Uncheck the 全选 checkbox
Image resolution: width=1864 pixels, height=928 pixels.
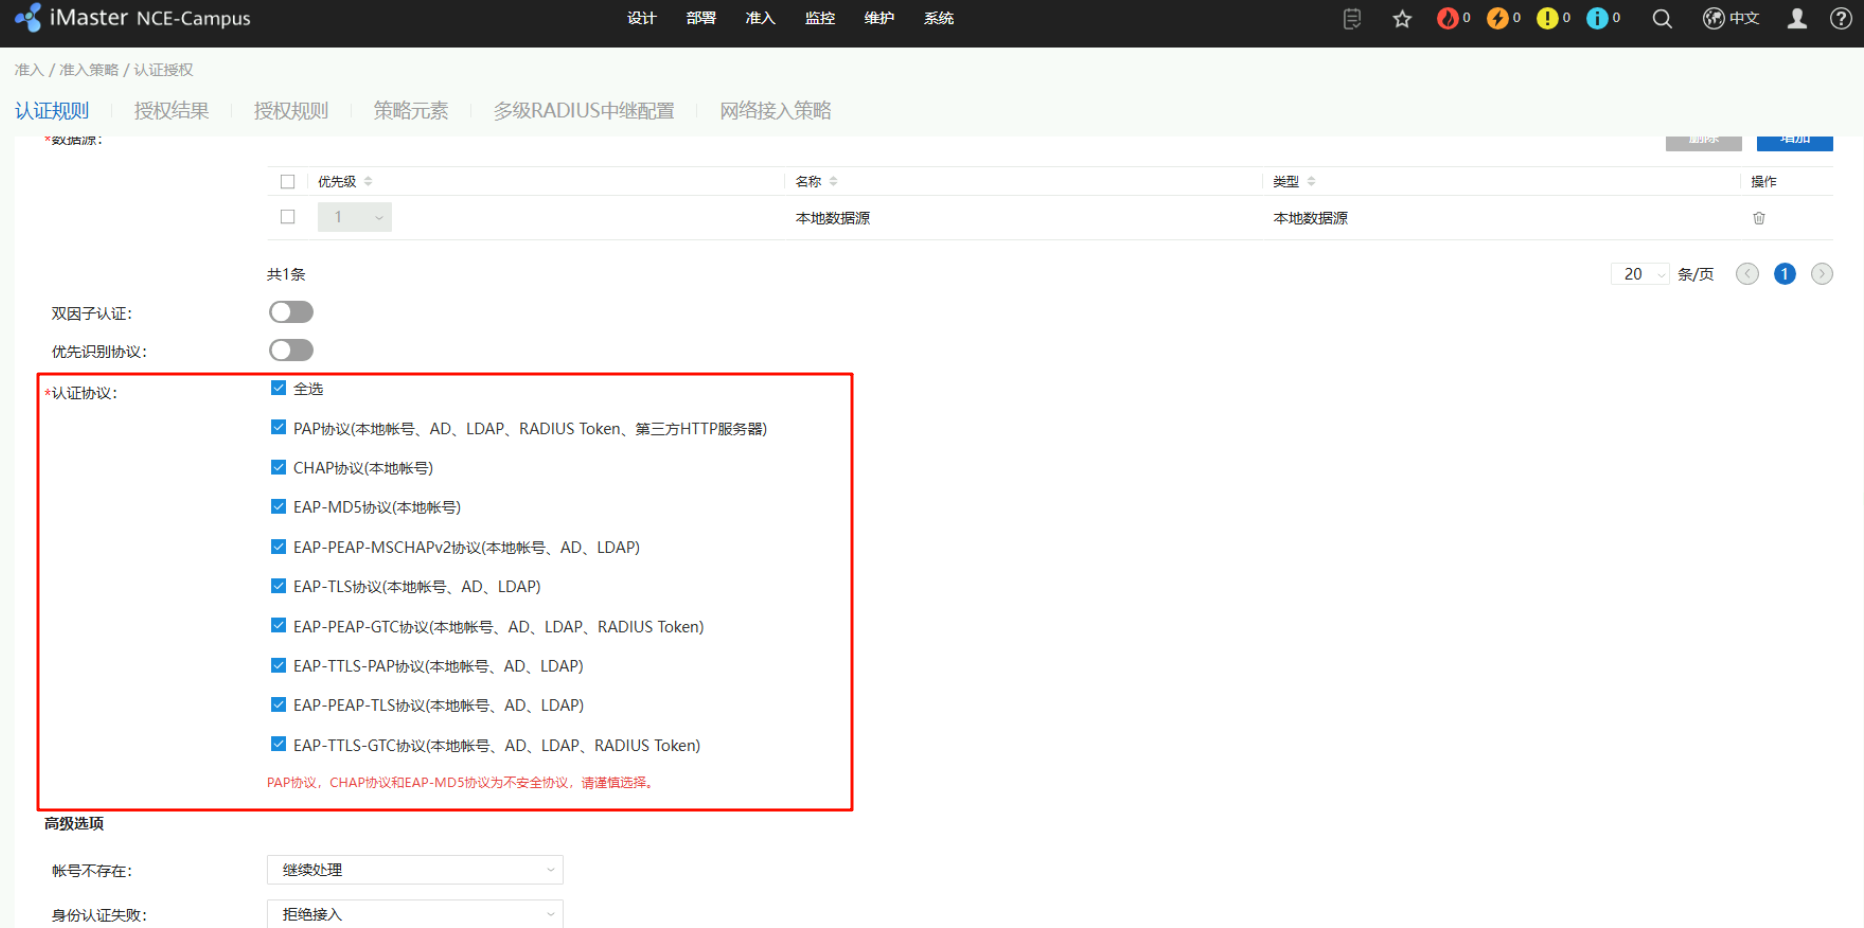click(279, 388)
